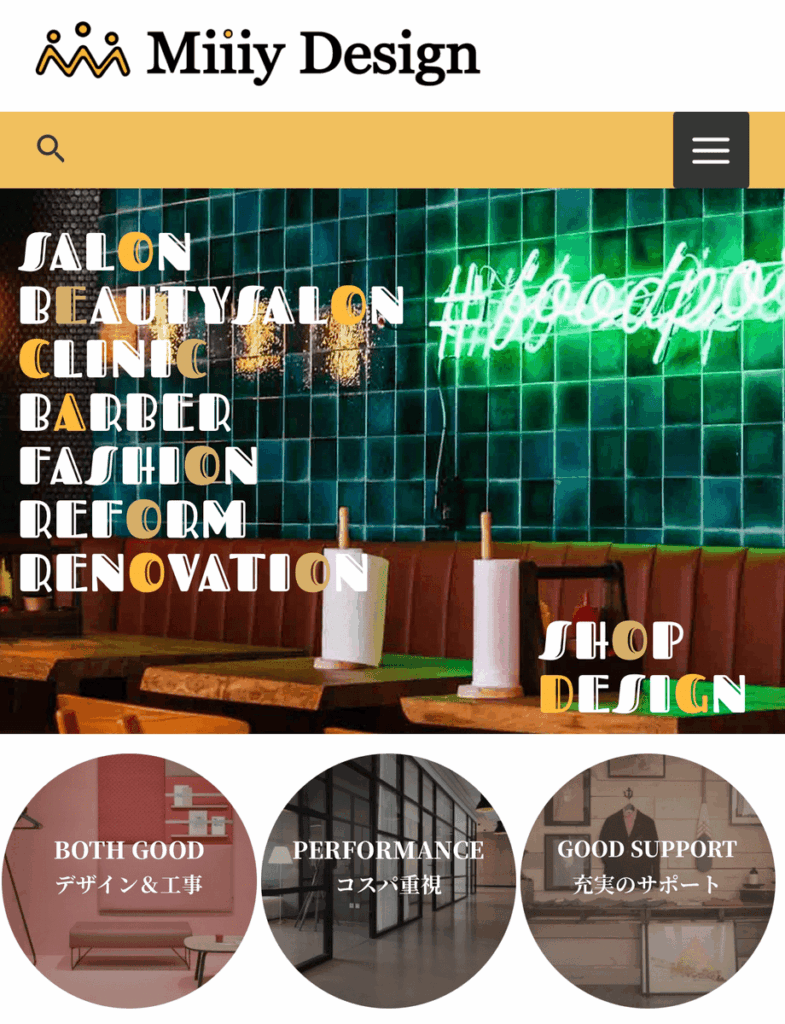Click the BARBER hero text
Image resolution: width=785 pixels, height=1024 pixels.
[x=125, y=413]
